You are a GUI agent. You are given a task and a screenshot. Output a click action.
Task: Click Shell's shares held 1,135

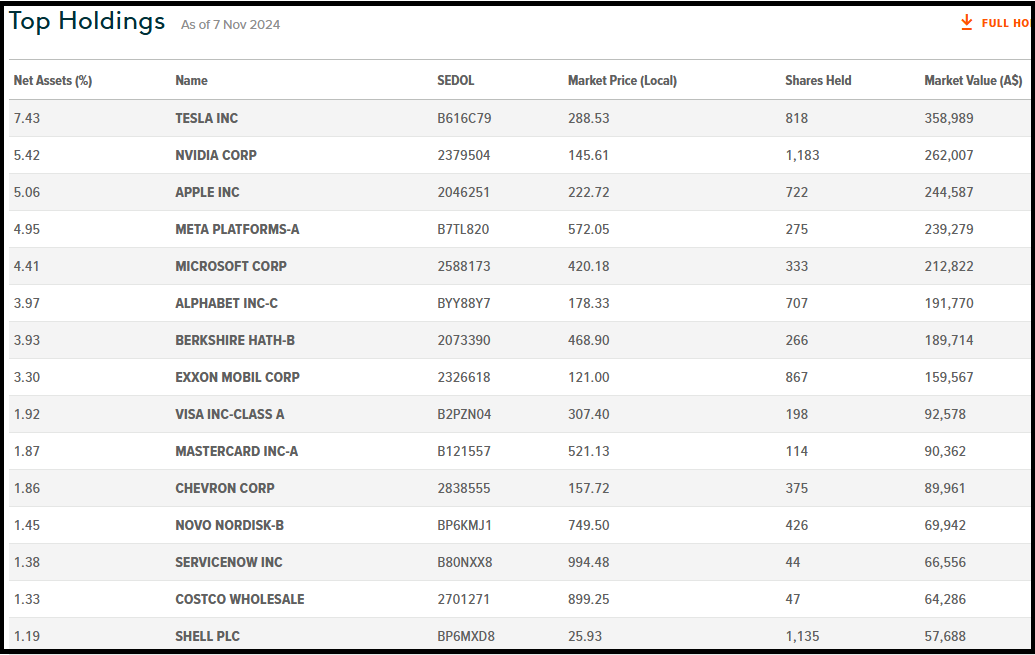pos(802,636)
